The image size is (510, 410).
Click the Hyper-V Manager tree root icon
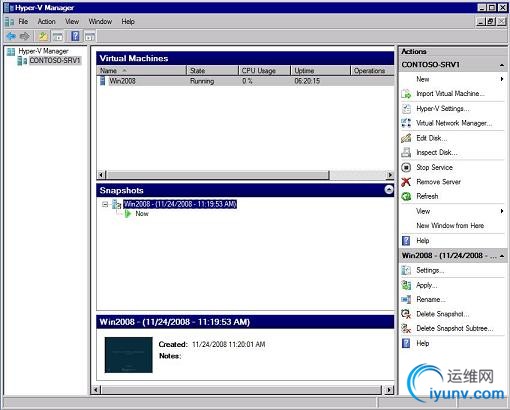pos(11,51)
